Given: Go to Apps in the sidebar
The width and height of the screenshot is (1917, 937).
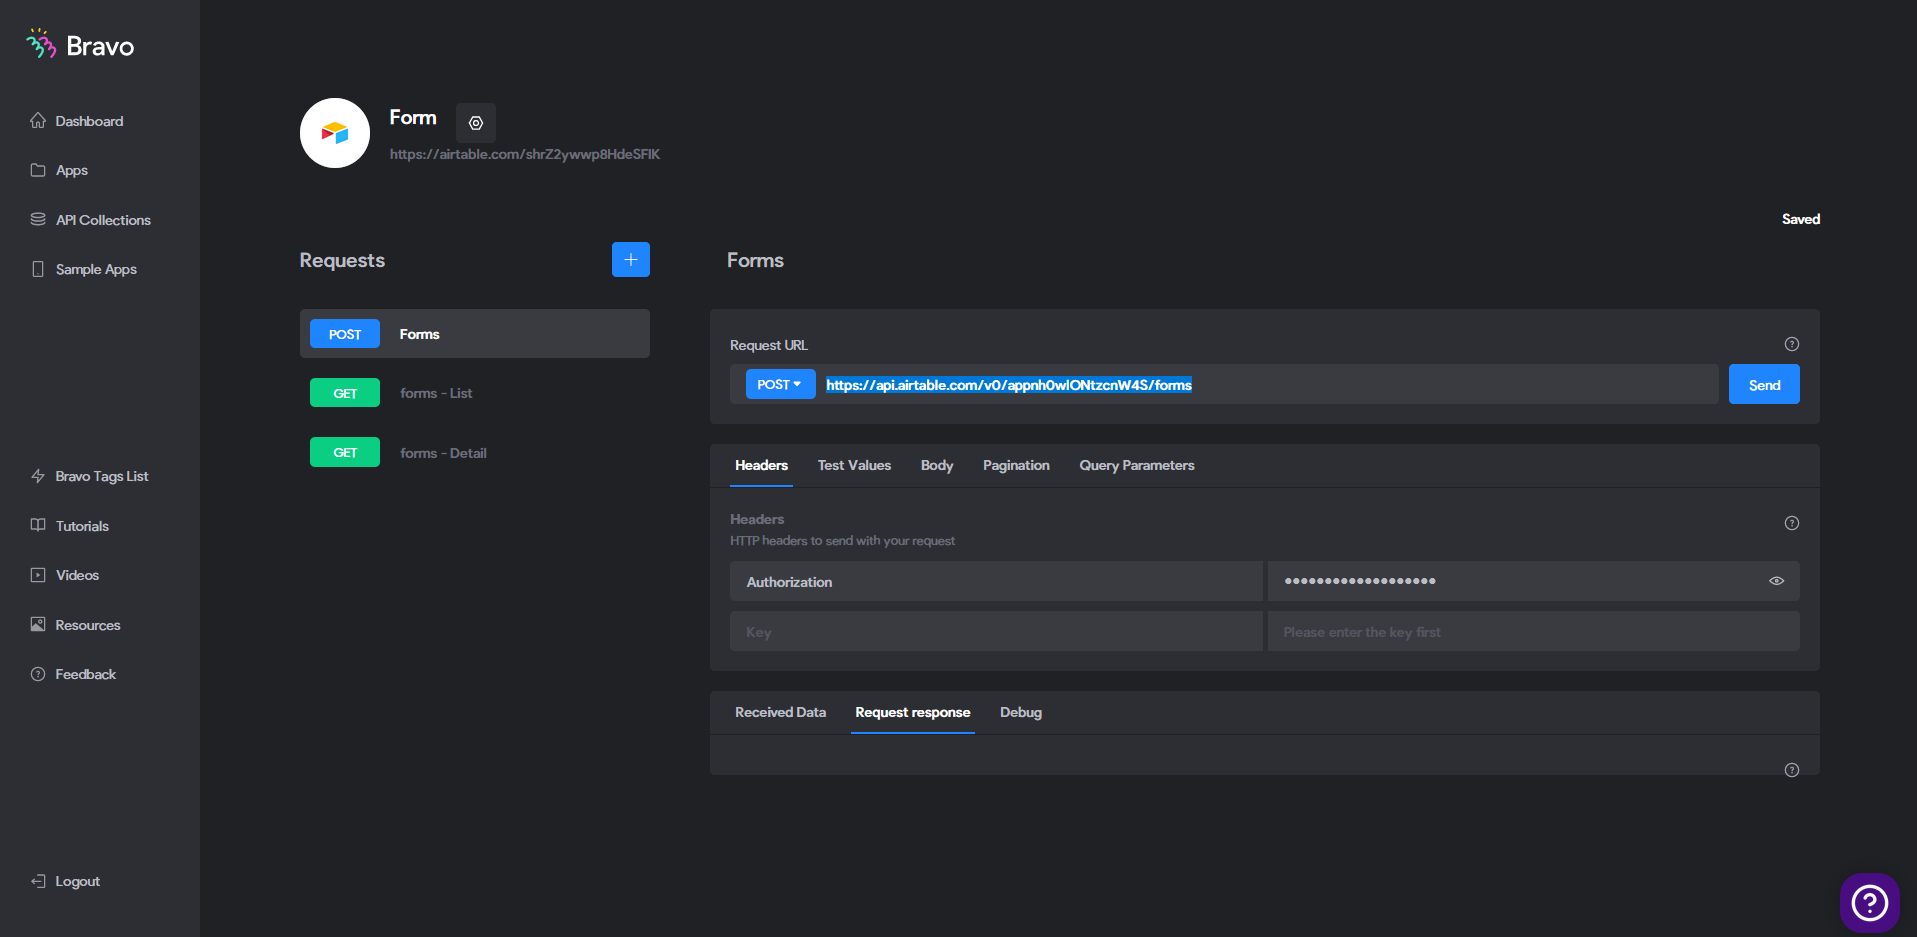Looking at the screenshot, I should pyautogui.click(x=59, y=170).
